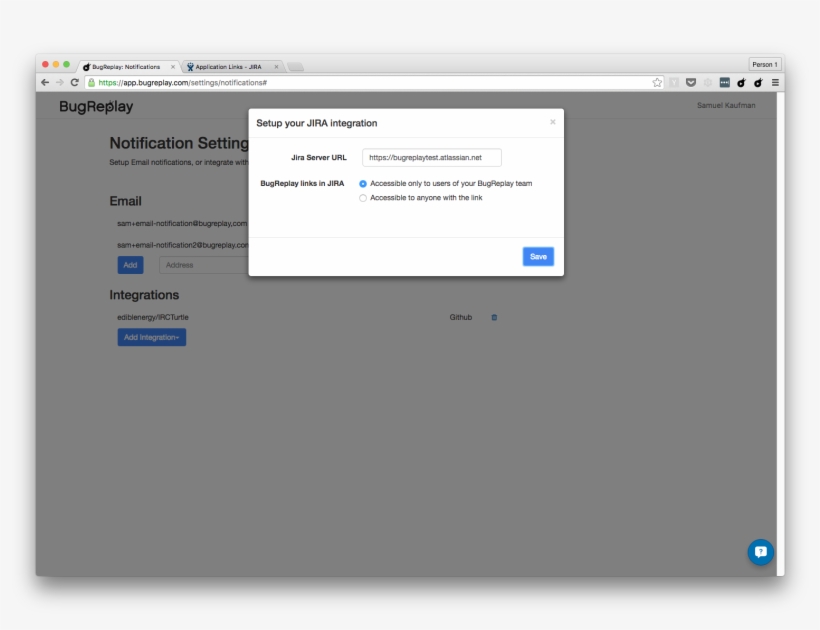Close the JIRA integration dialog
Screen dimensions: 820x630
coord(552,122)
